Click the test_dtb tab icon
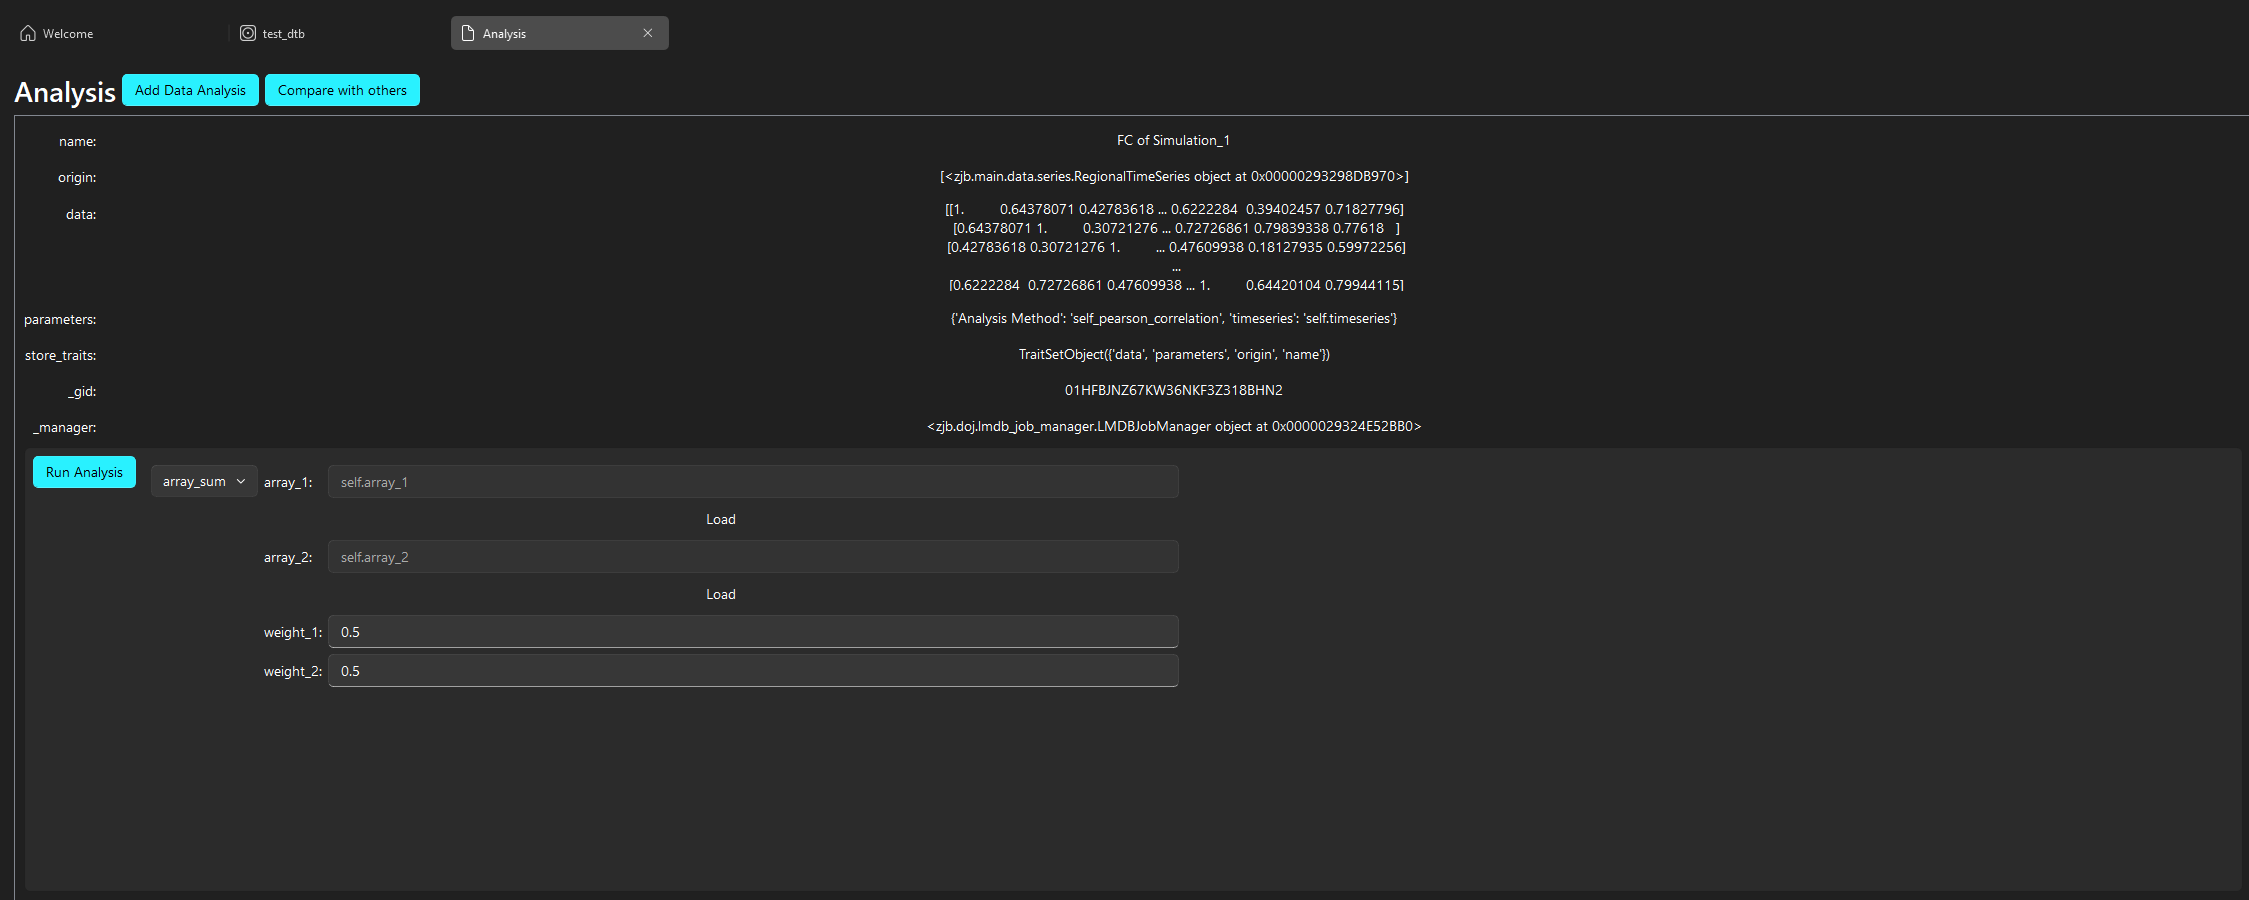Image resolution: width=2249 pixels, height=900 pixels. pyautogui.click(x=248, y=33)
